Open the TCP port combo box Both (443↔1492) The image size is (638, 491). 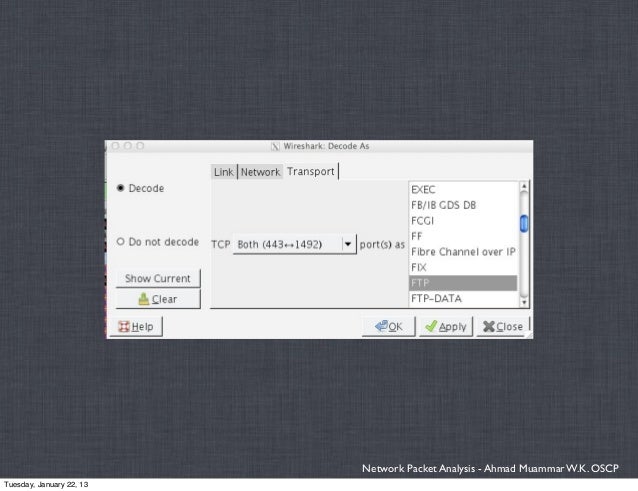point(295,244)
